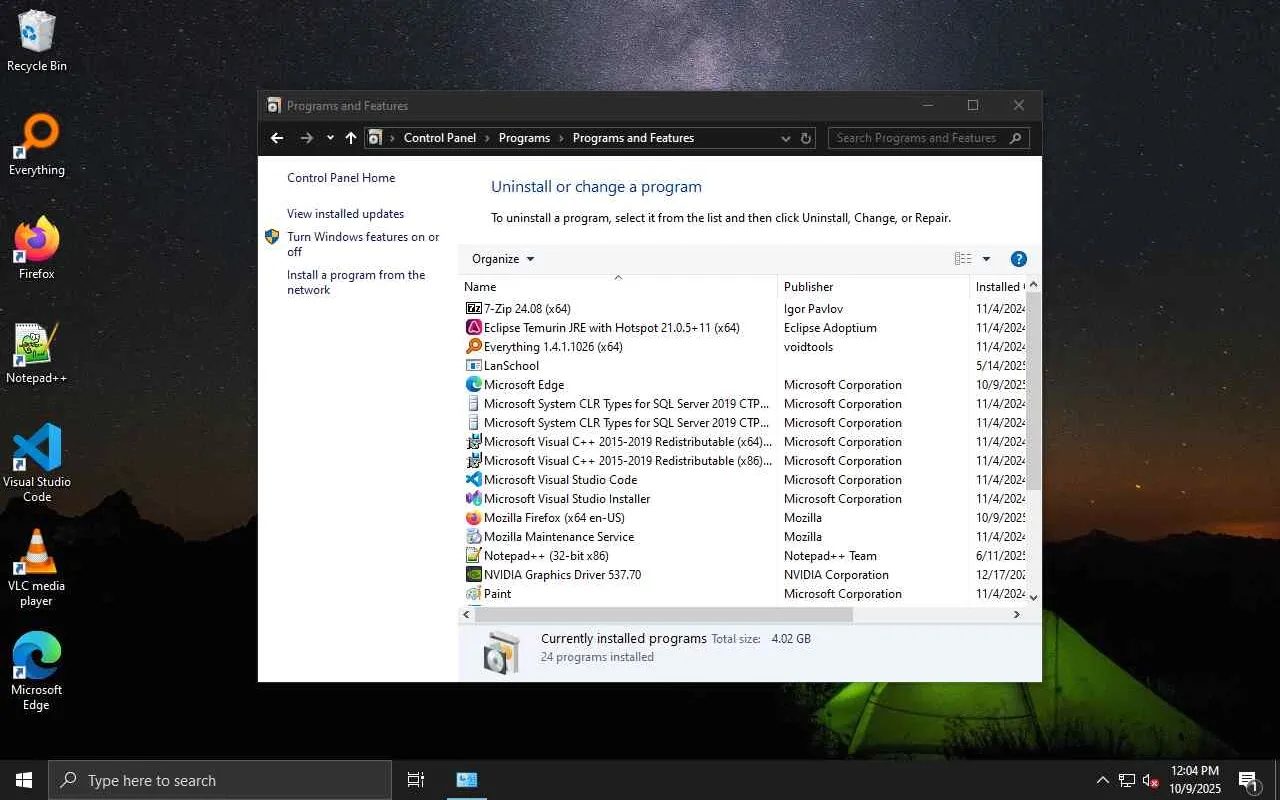Open the Recent locations dropdown arrow
This screenshot has height=800, width=1280.
click(x=330, y=138)
